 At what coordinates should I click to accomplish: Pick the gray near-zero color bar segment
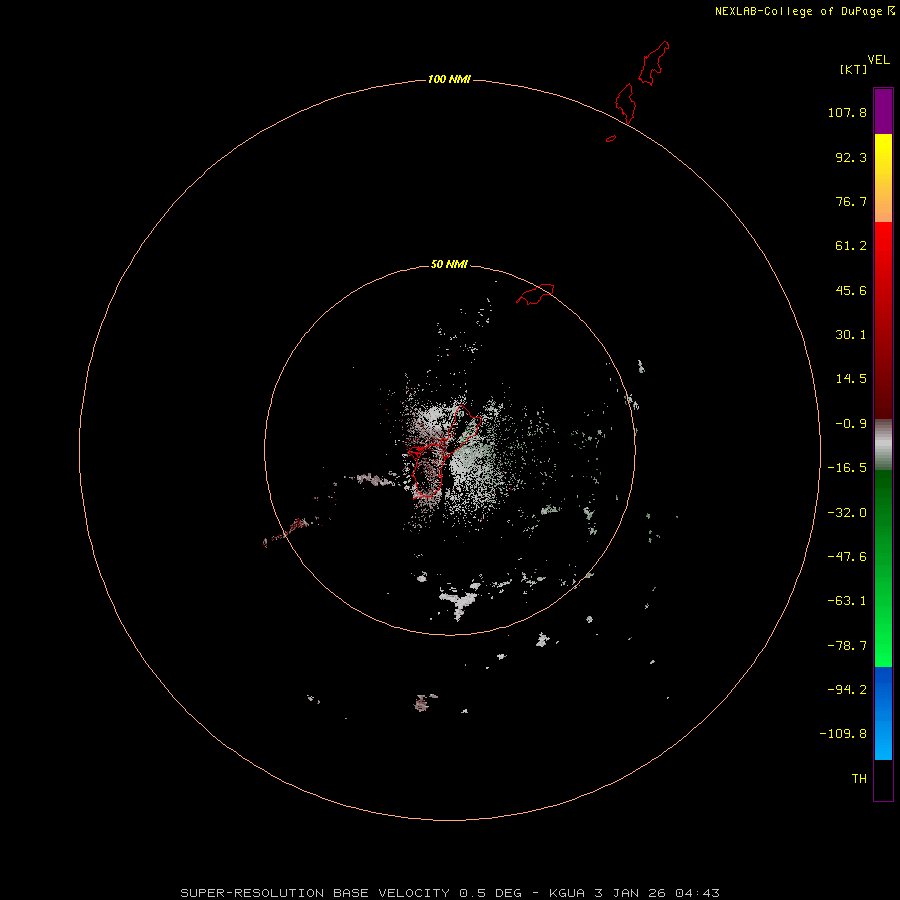883,445
